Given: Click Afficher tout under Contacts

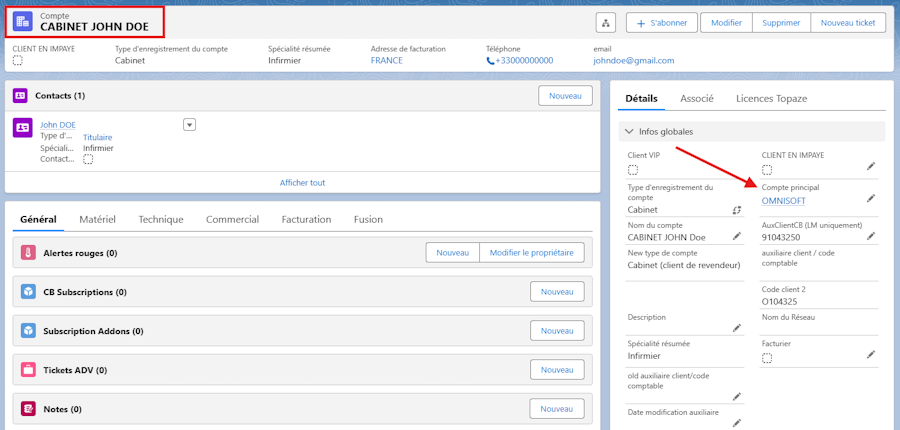Looking at the screenshot, I should click(x=302, y=183).
